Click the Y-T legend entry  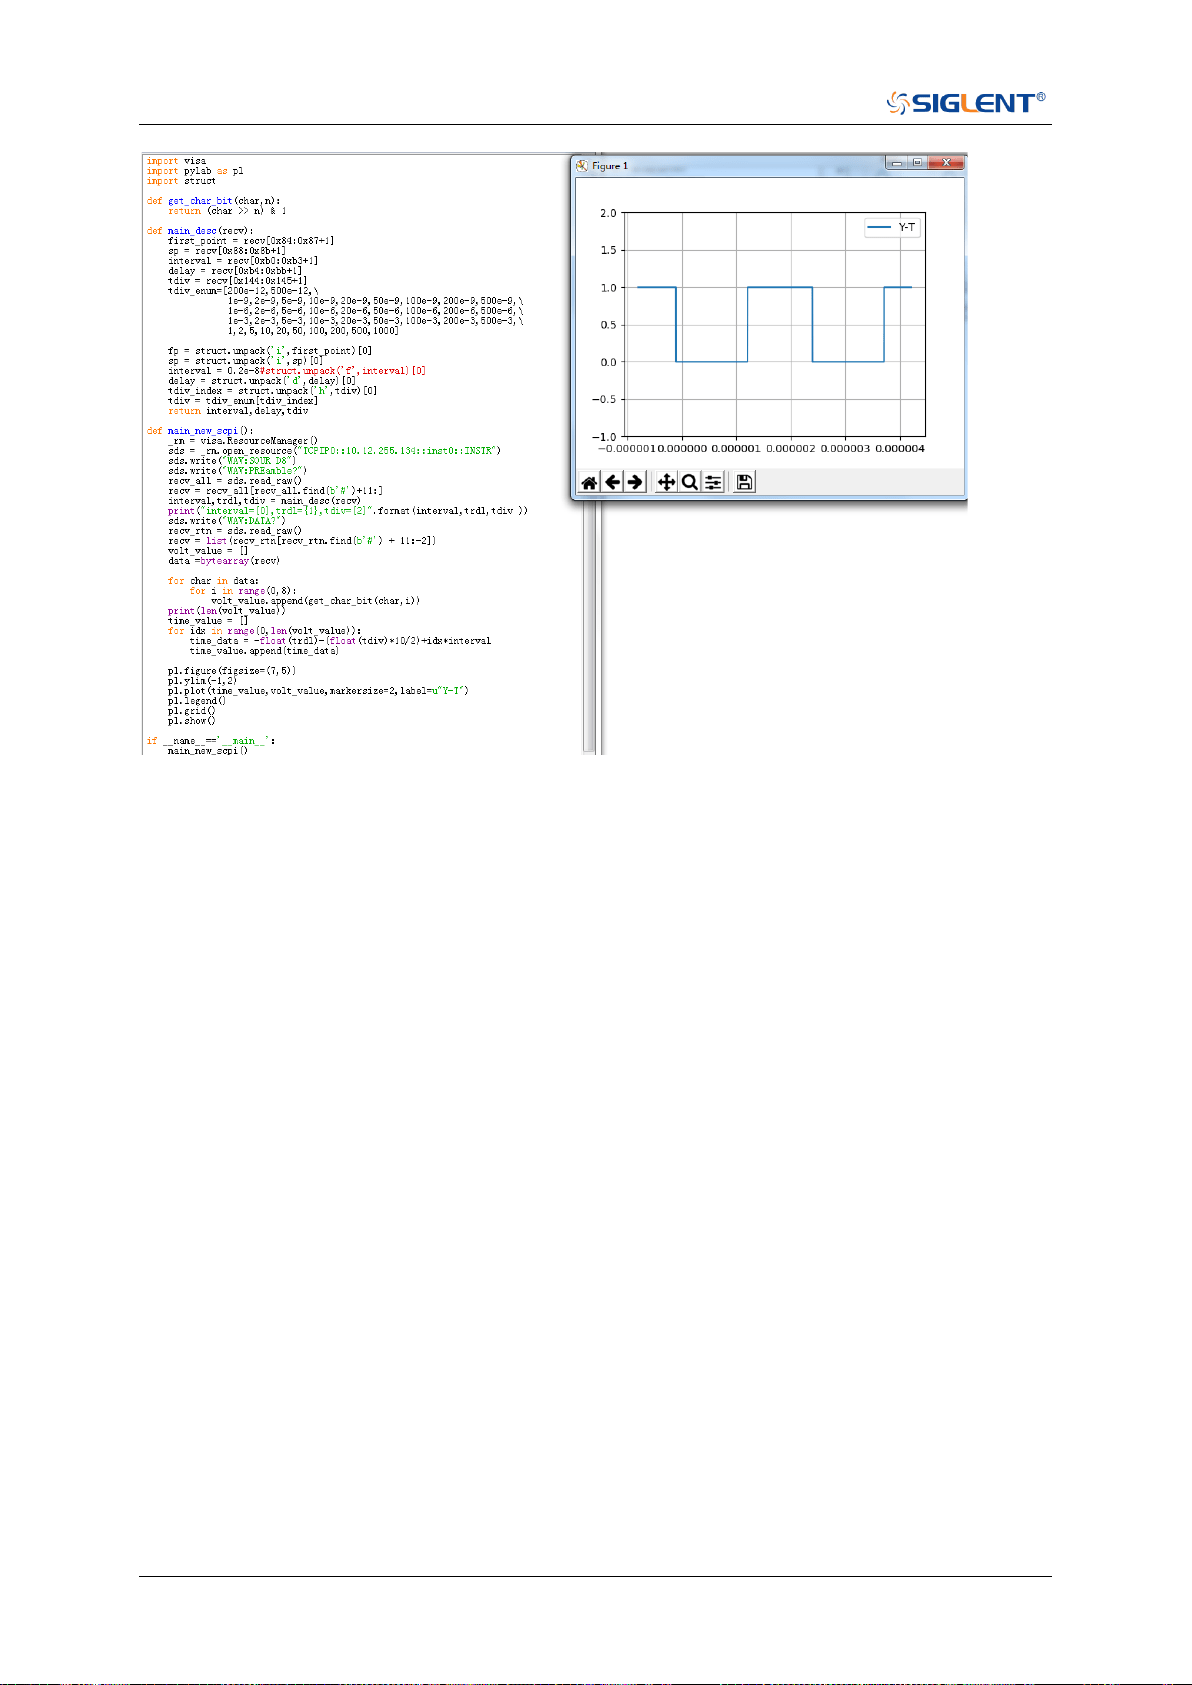(x=891, y=228)
